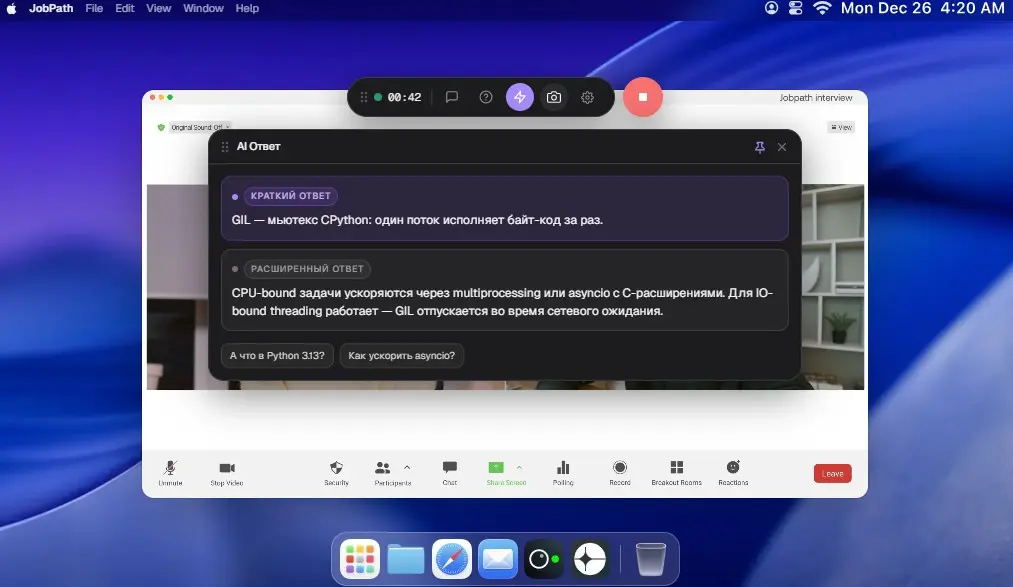The width and height of the screenshot is (1013, 587).
Task: Open the Finder folder in the Dock
Action: pos(406,559)
